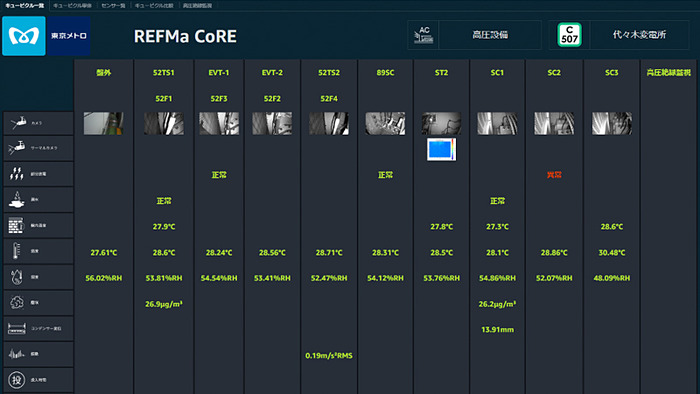Screen dimensions: 700x394
Task: Click the condenser displacement ruler icon
Action: point(17,328)
